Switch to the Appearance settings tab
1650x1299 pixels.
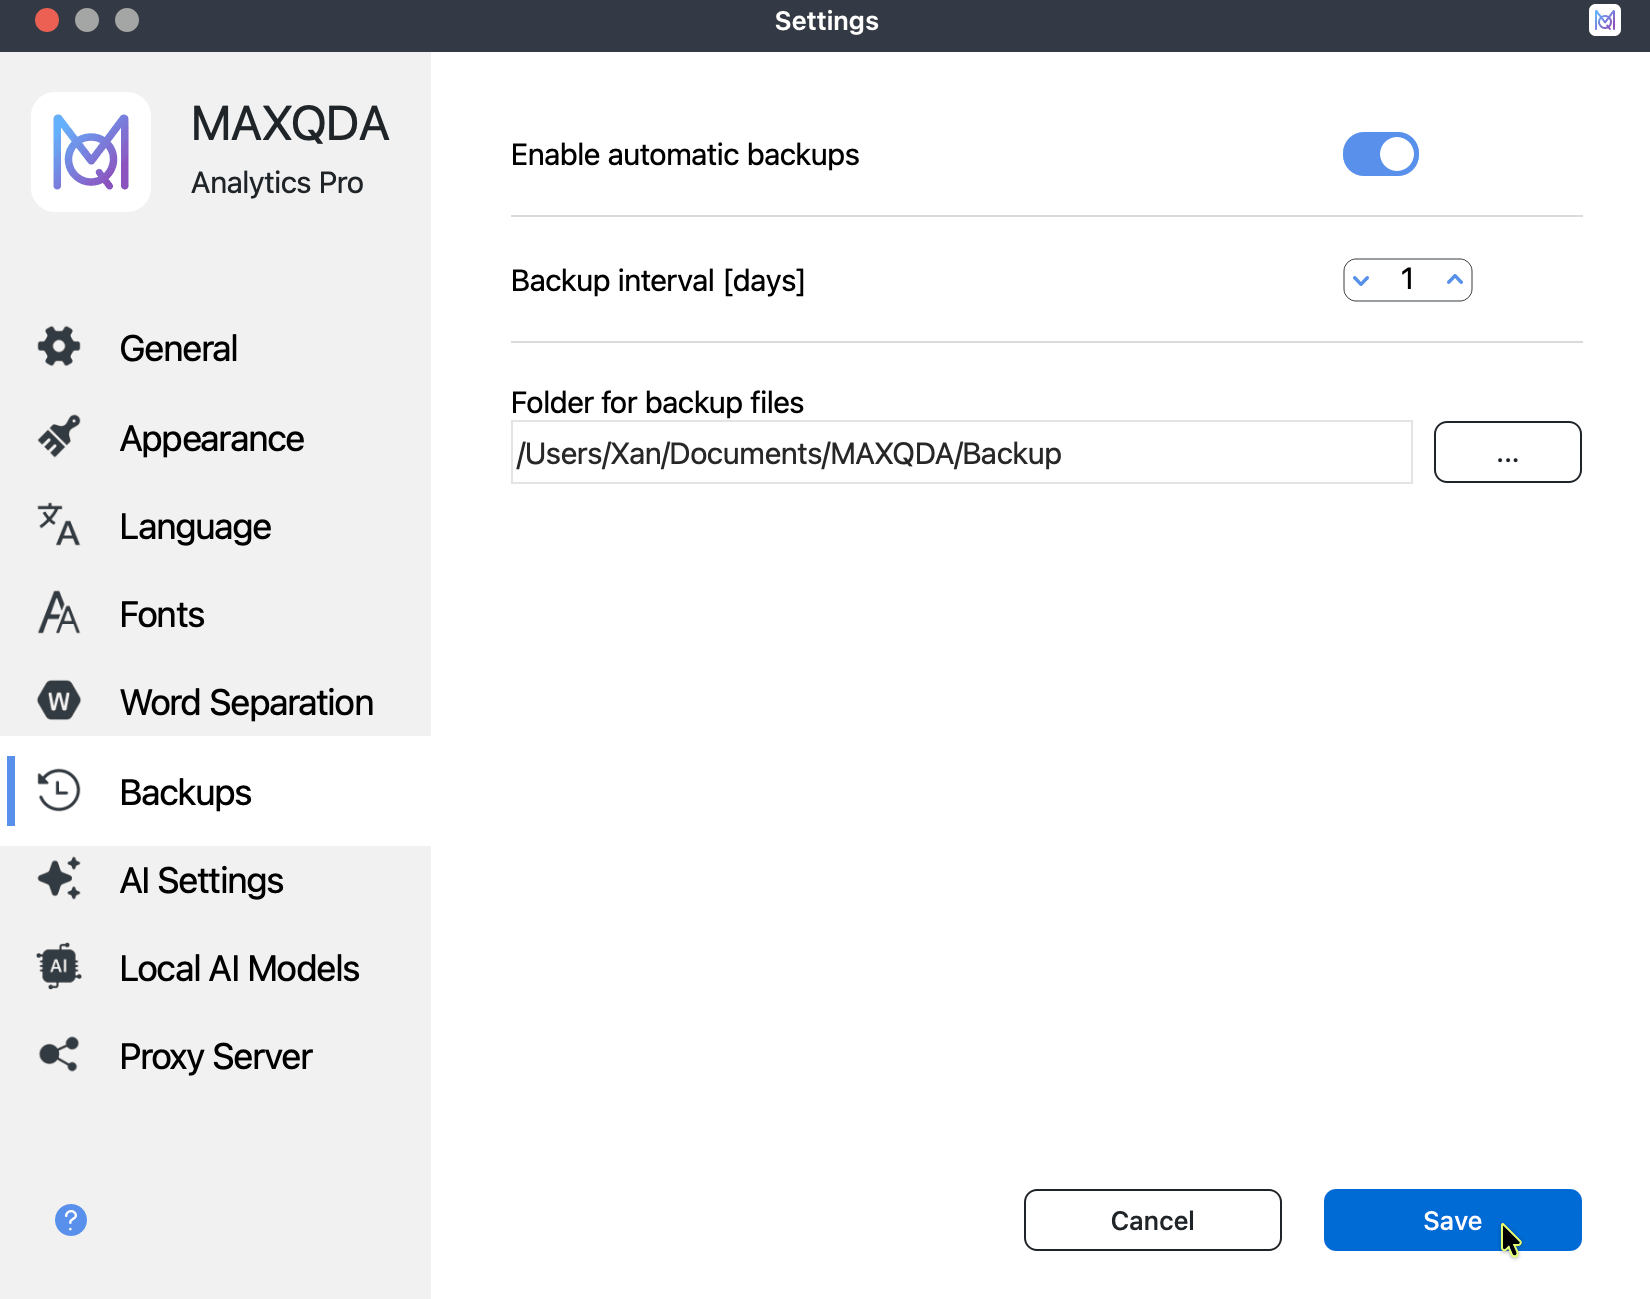[x=216, y=438]
